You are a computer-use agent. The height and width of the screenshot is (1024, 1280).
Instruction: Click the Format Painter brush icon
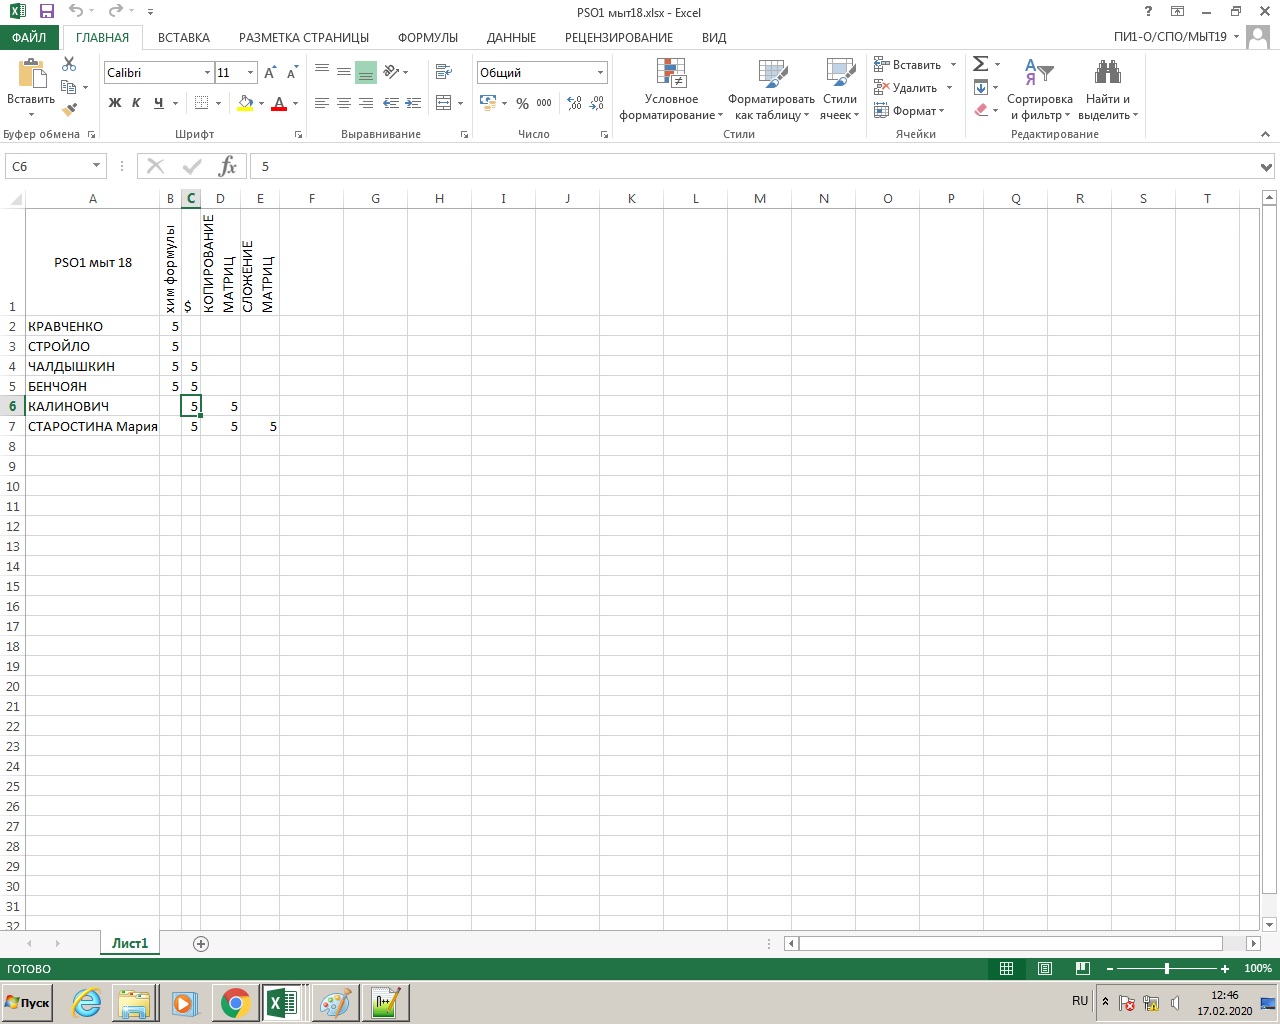click(x=69, y=110)
